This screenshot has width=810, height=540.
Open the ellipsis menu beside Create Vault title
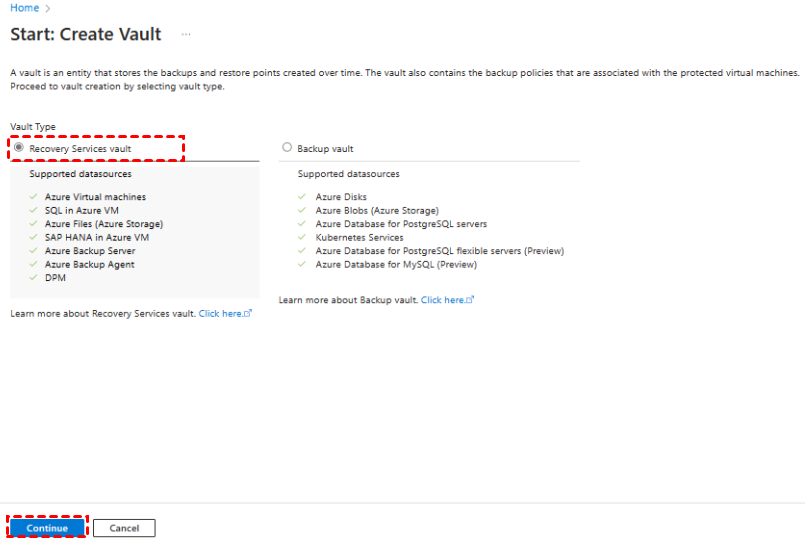[x=186, y=34]
